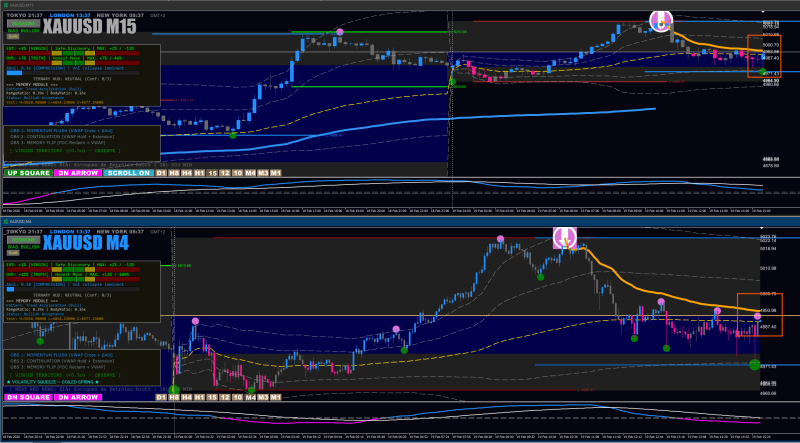Image resolution: width=800 pixels, height=443 pixels.
Task: Click green circle marker at right edge of M15 chart
Action: tap(763, 71)
